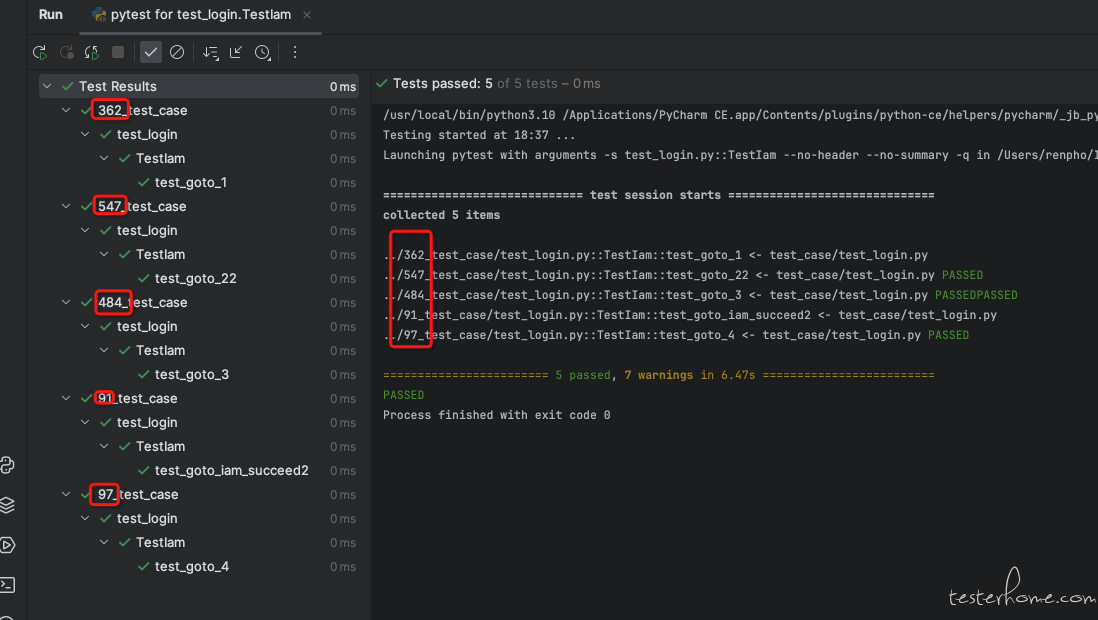
Task: Open the layers sidebar tool icon
Action: pyautogui.click(x=8, y=505)
